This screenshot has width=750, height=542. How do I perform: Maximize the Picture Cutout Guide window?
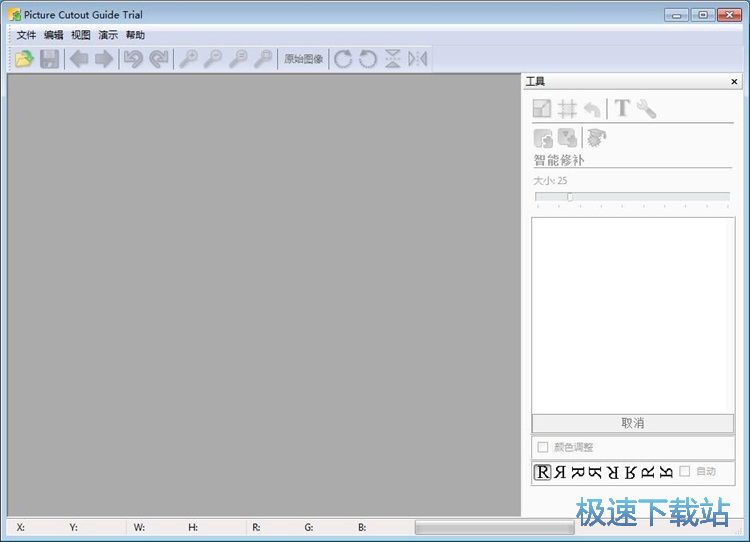pyautogui.click(x=703, y=15)
